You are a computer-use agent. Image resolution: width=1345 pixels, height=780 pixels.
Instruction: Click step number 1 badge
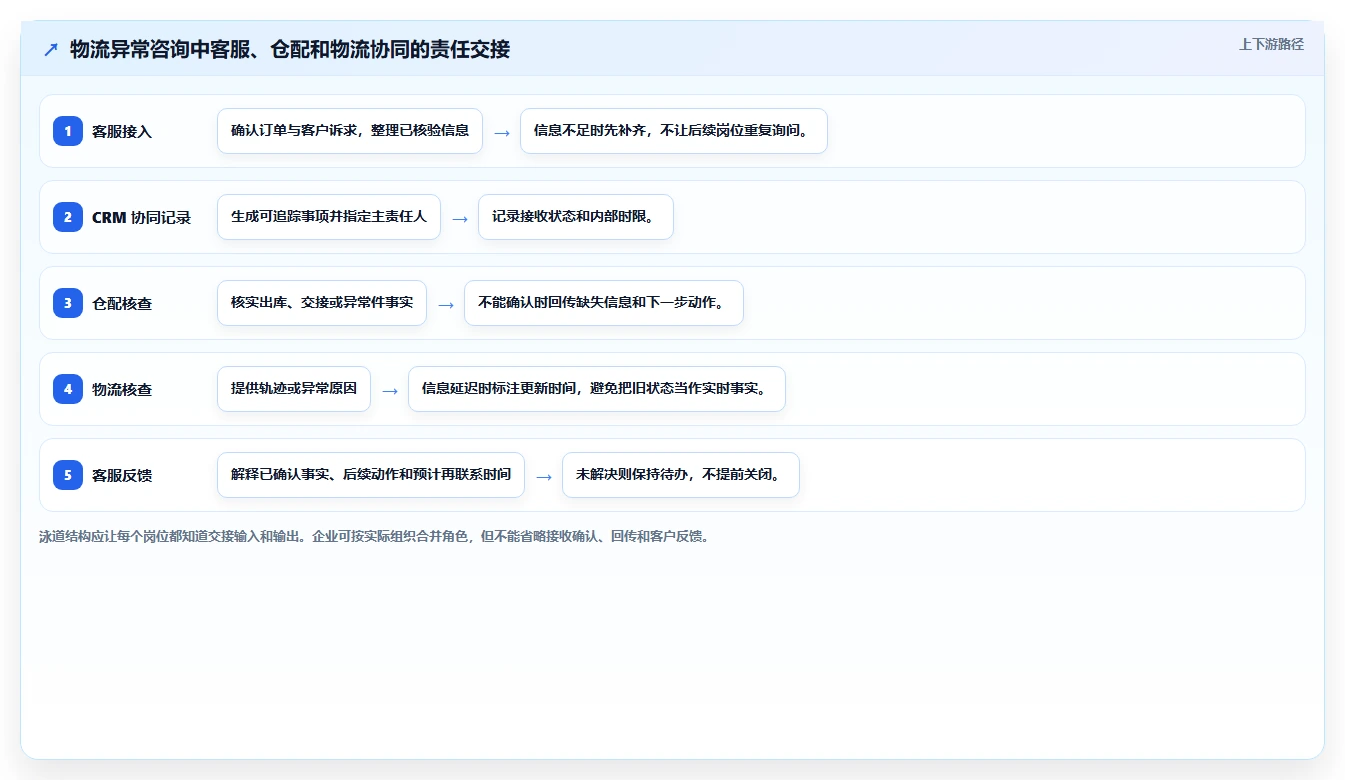pos(68,130)
